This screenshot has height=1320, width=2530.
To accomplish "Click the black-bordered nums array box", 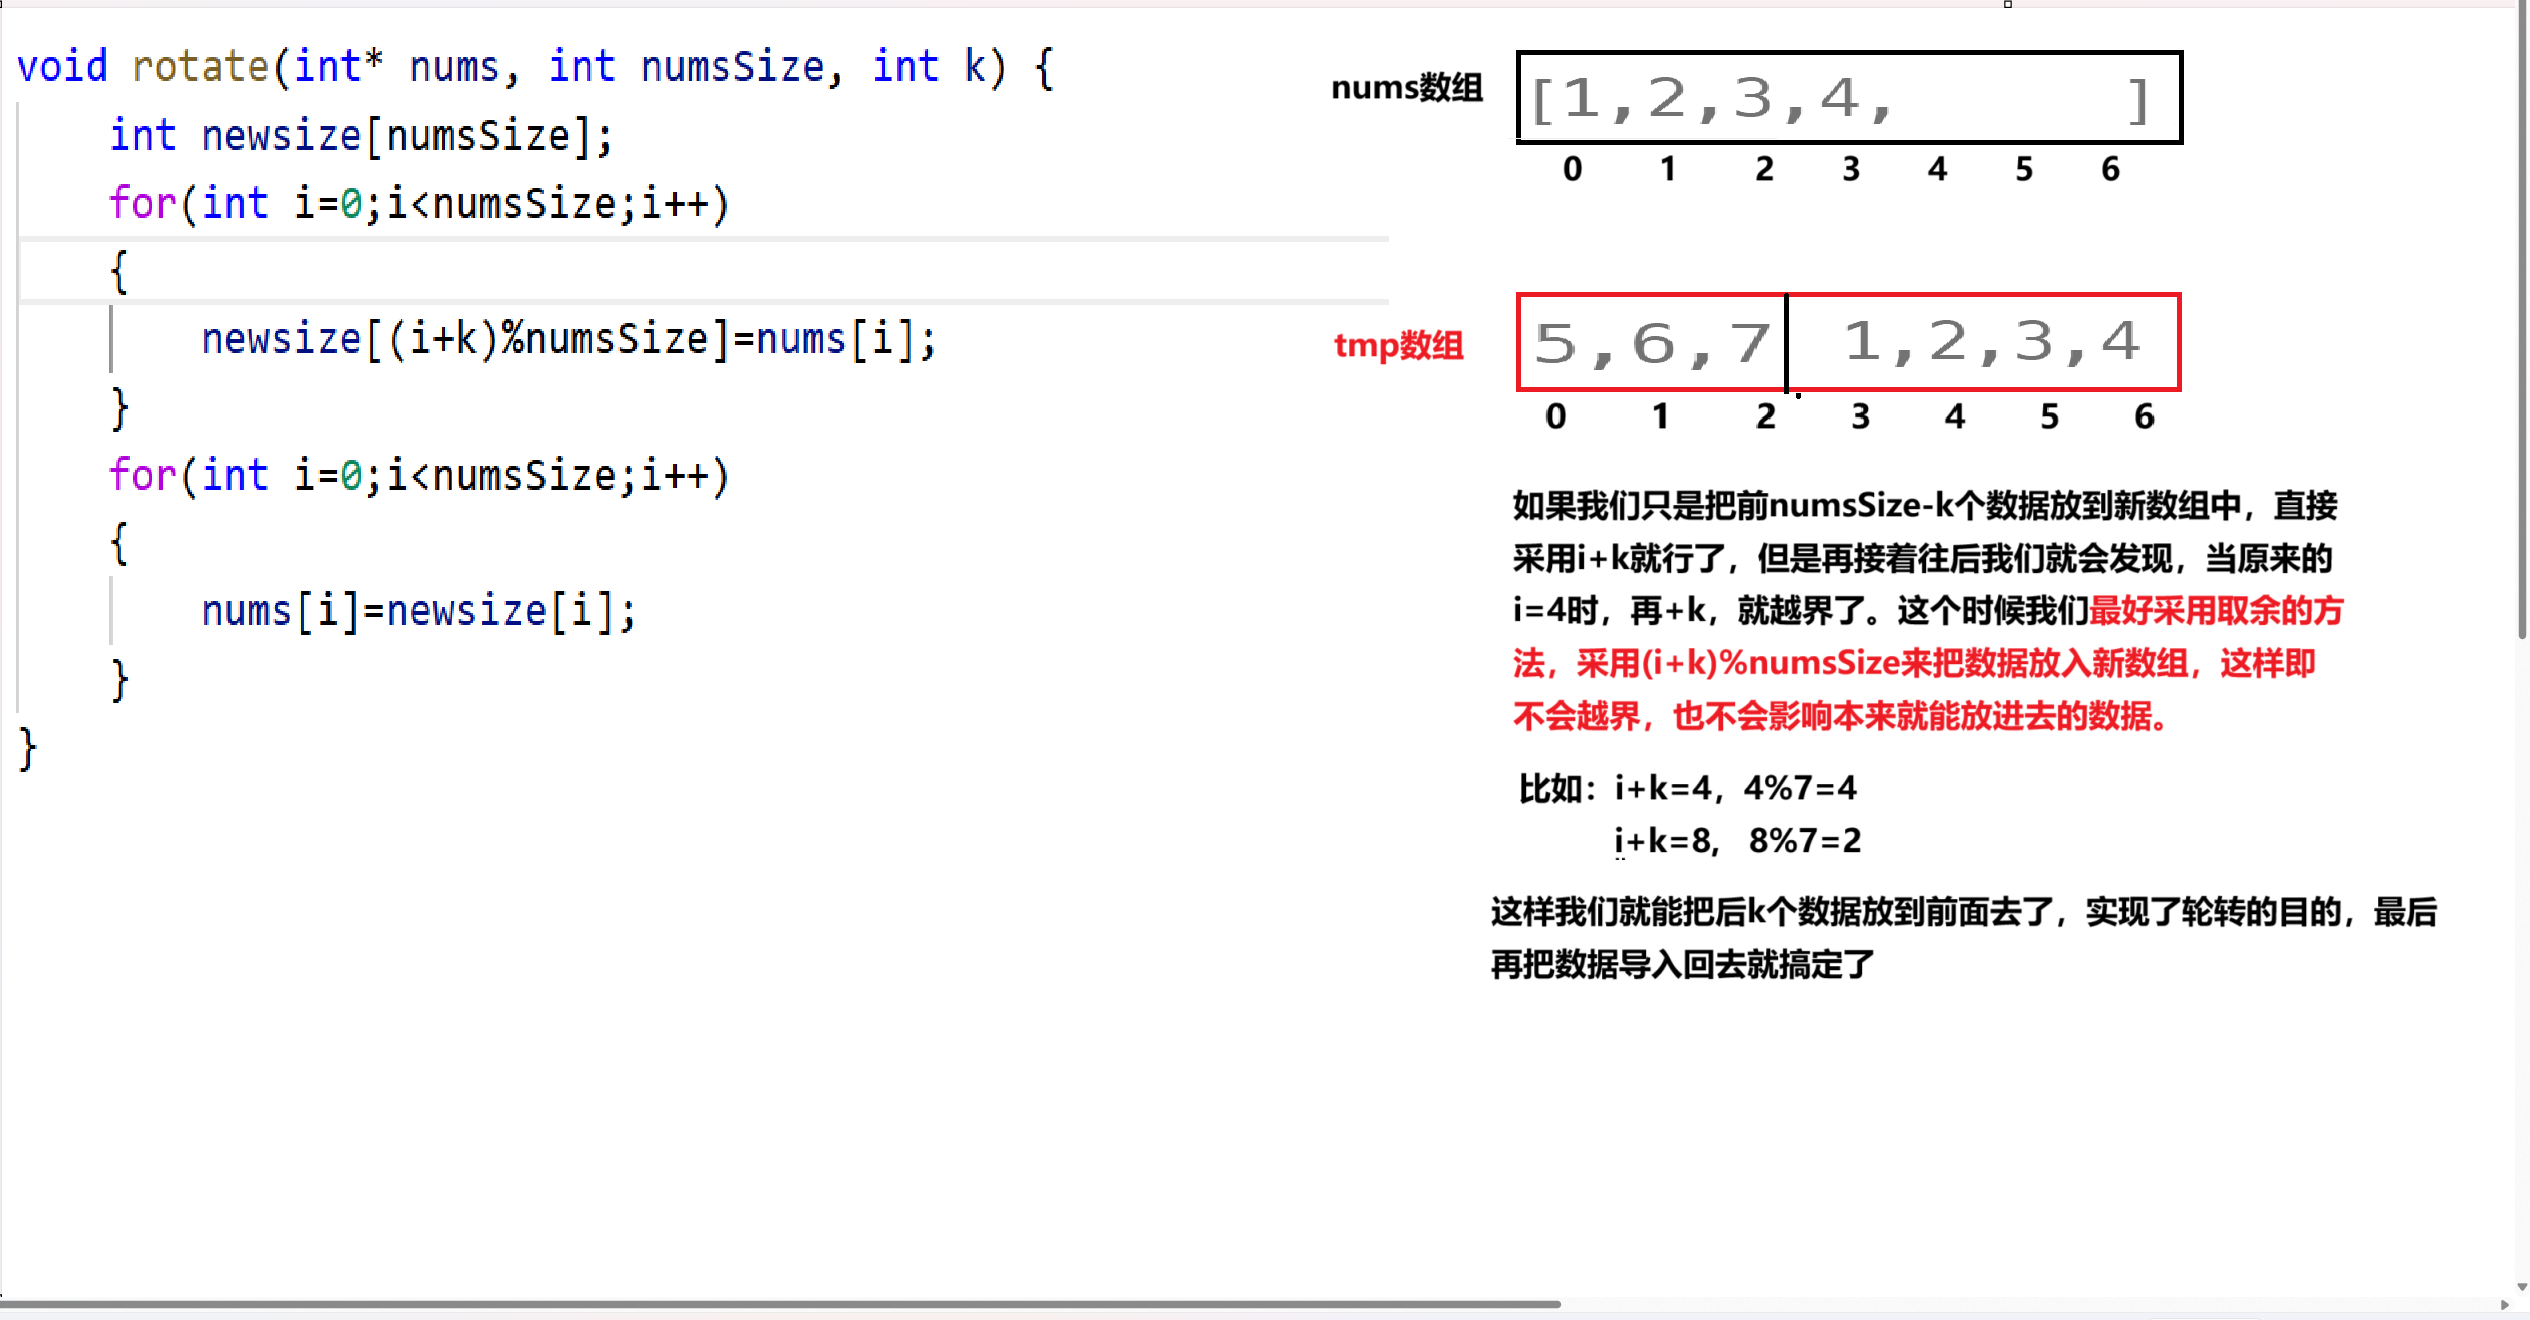I will coord(1848,98).
